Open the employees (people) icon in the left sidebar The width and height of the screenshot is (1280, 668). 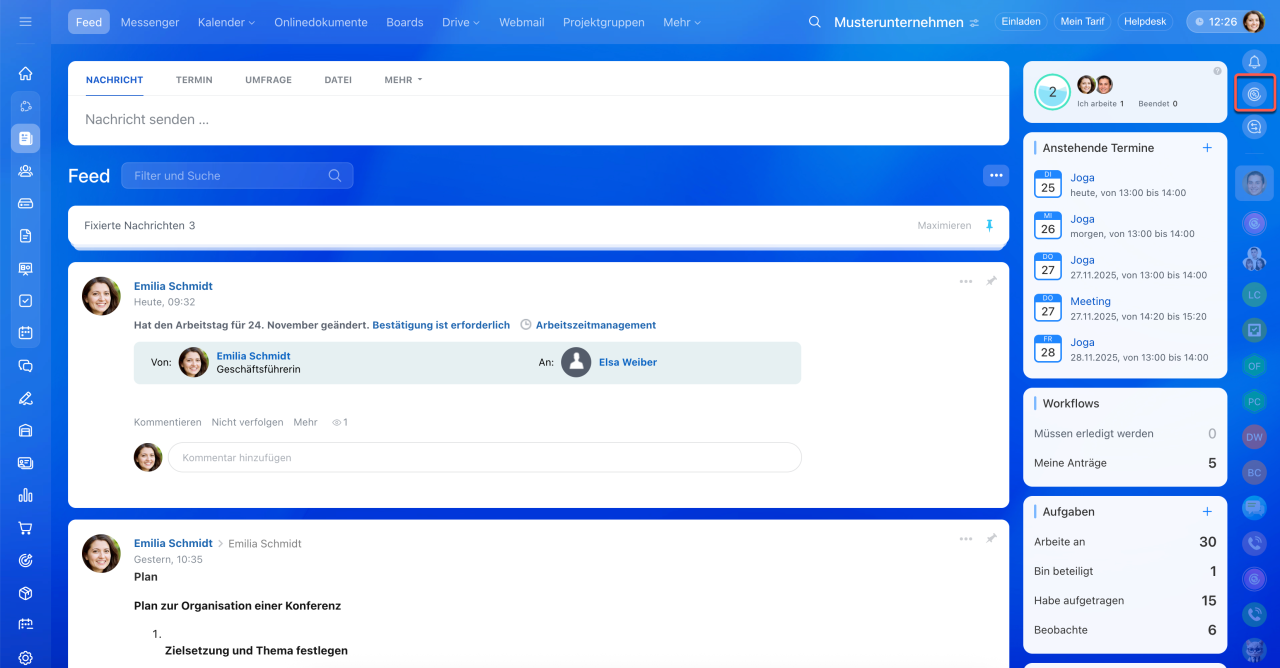point(25,171)
